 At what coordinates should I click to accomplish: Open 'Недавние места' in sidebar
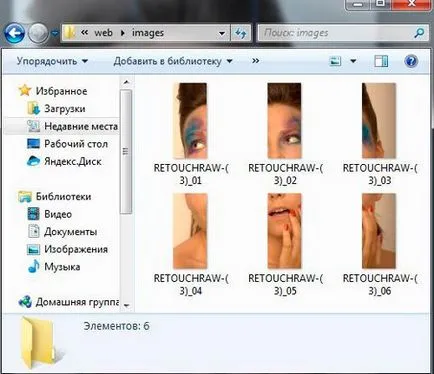pos(81,126)
